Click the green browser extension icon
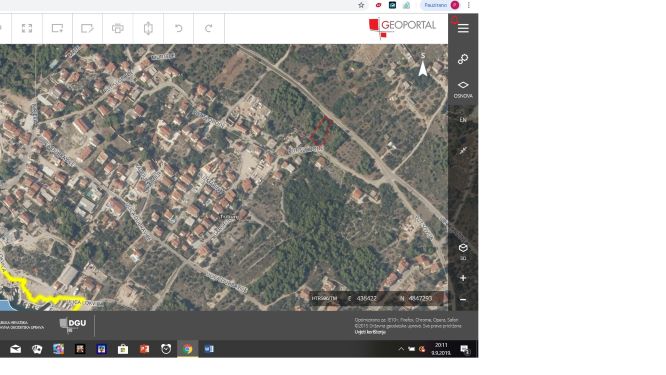 (x=406, y=5)
